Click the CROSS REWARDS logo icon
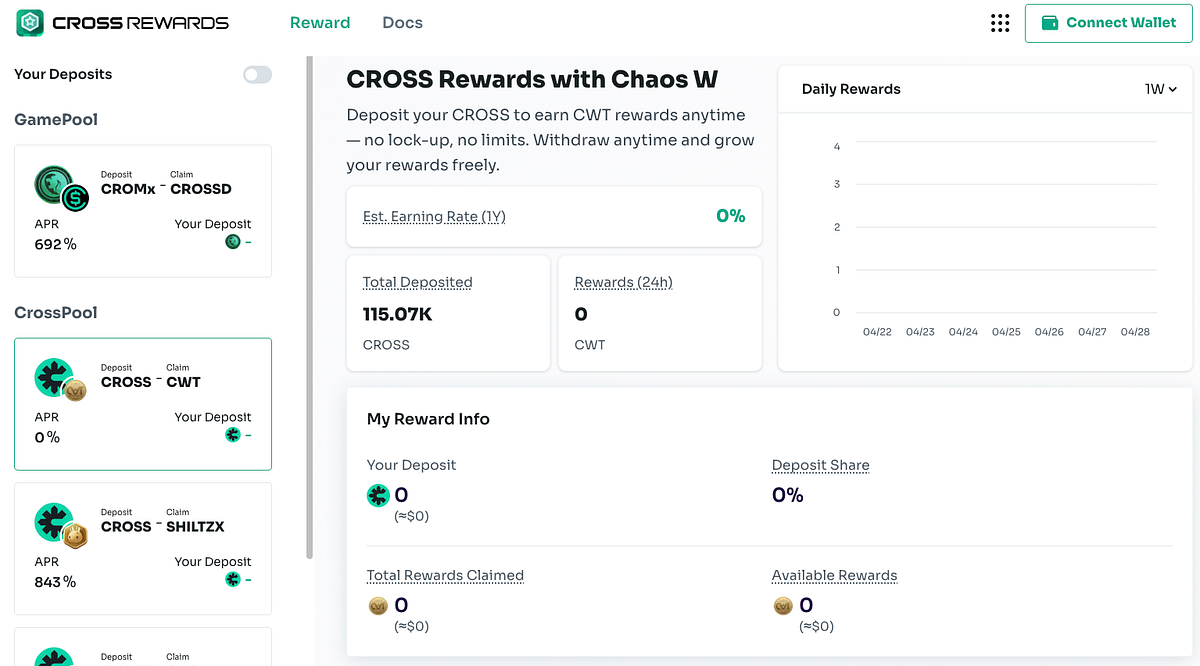This screenshot has width=1200, height=666. tap(30, 22)
